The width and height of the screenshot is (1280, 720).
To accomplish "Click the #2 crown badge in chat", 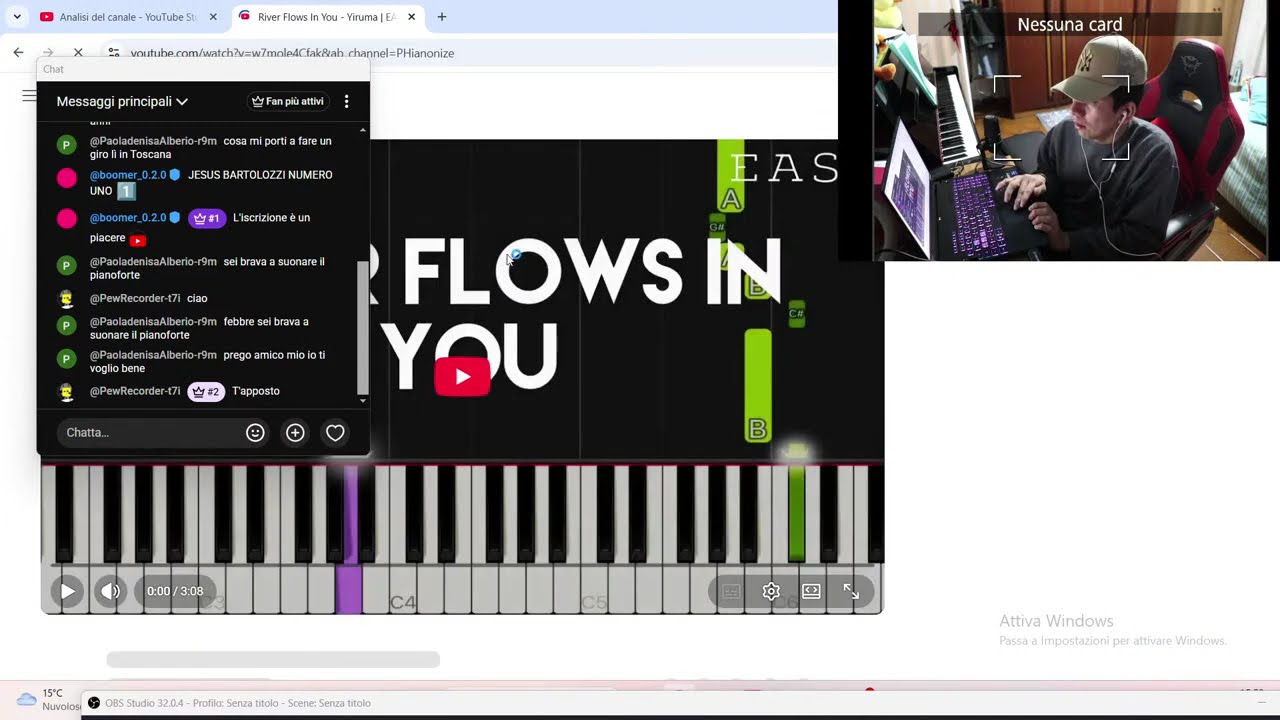I will coord(206,391).
